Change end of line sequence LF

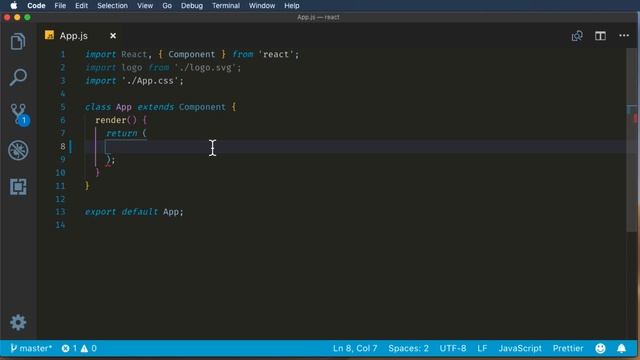tap(482, 348)
